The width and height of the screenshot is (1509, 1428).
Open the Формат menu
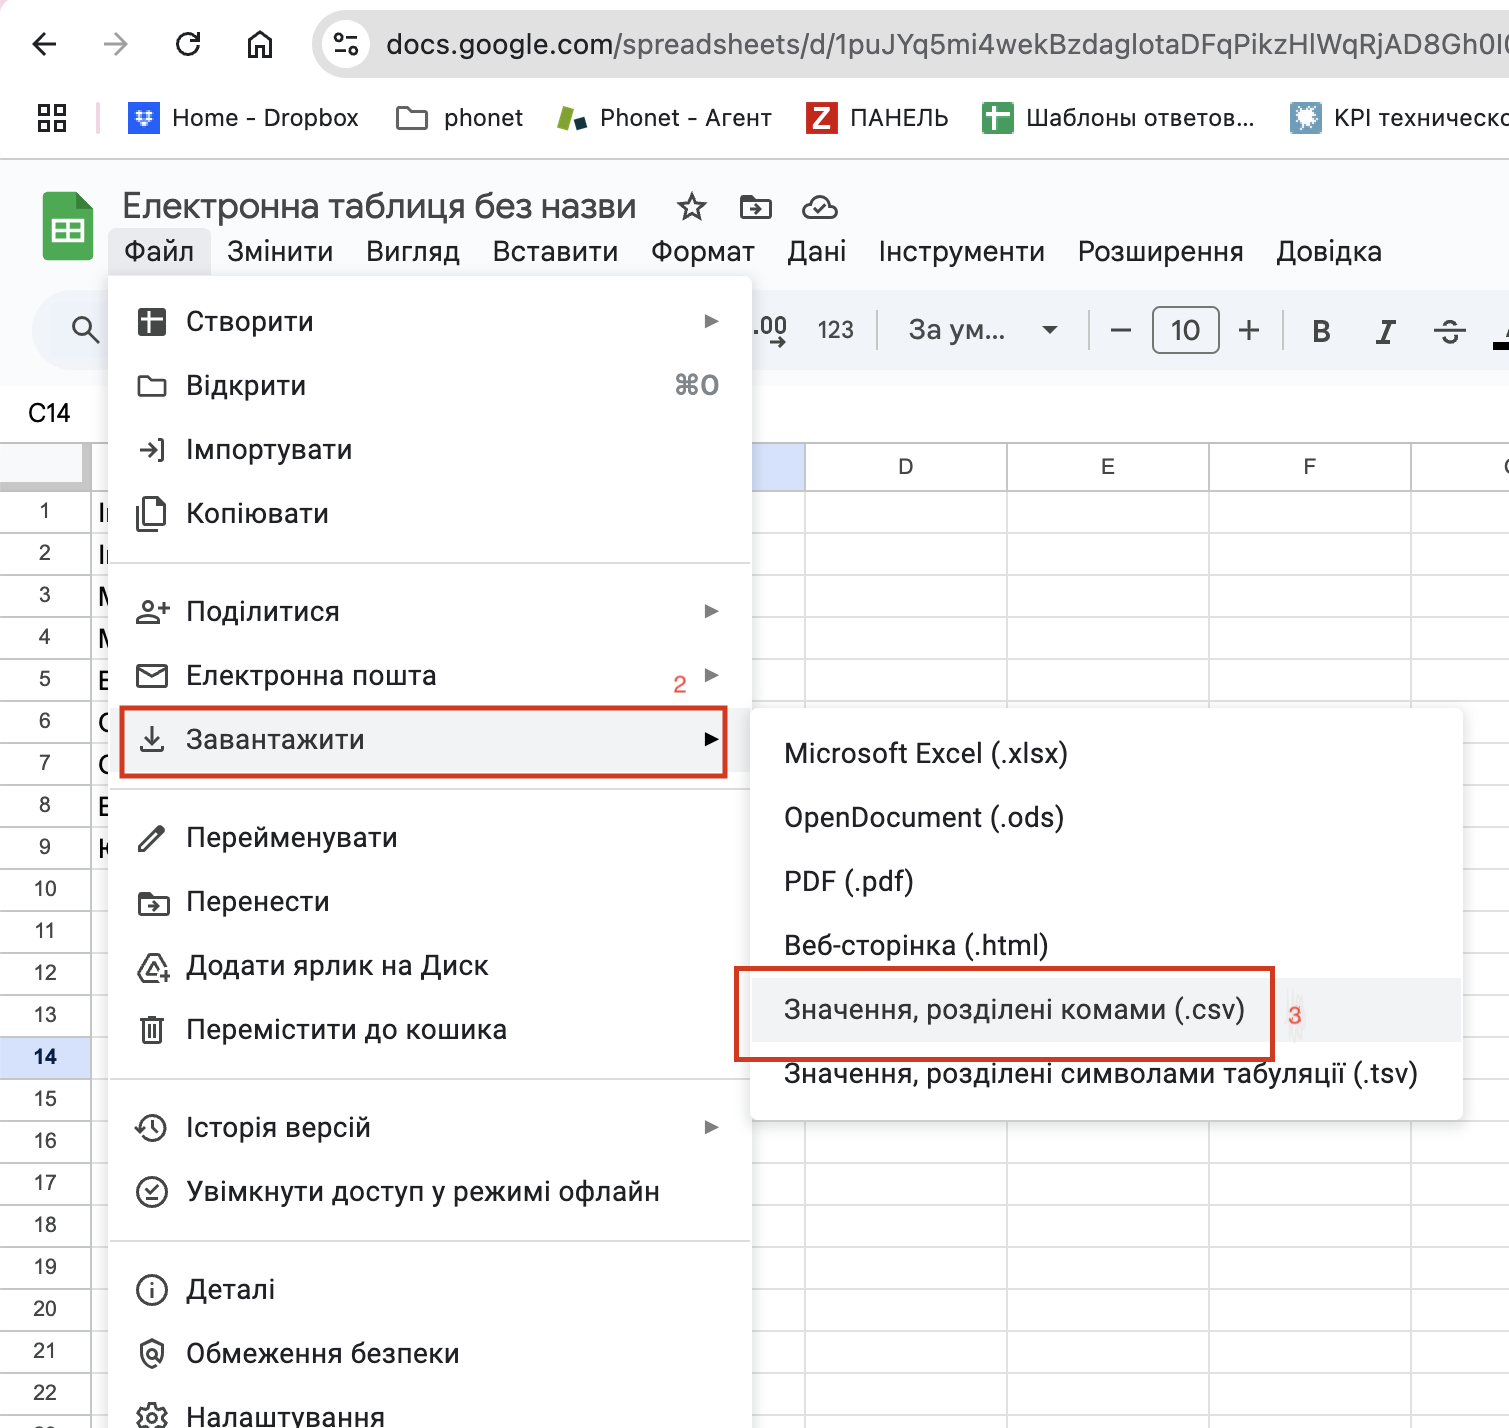pos(703,251)
